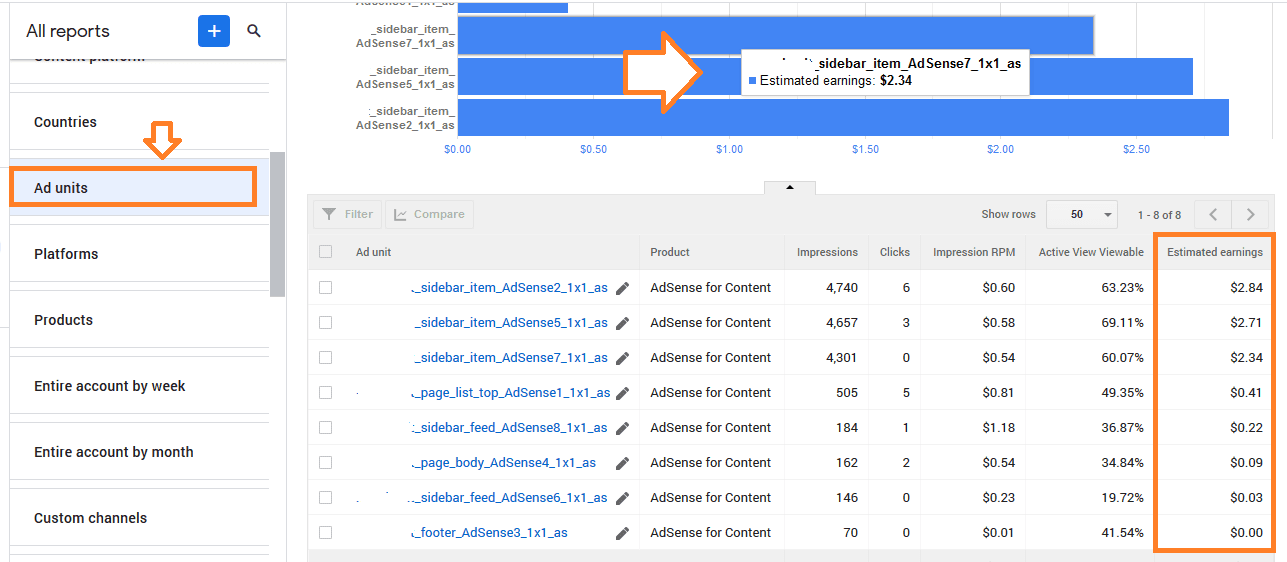Edit the sidebar_feed_AdSense8 pencil icon

pyautogui.click(x=623, y=428)
